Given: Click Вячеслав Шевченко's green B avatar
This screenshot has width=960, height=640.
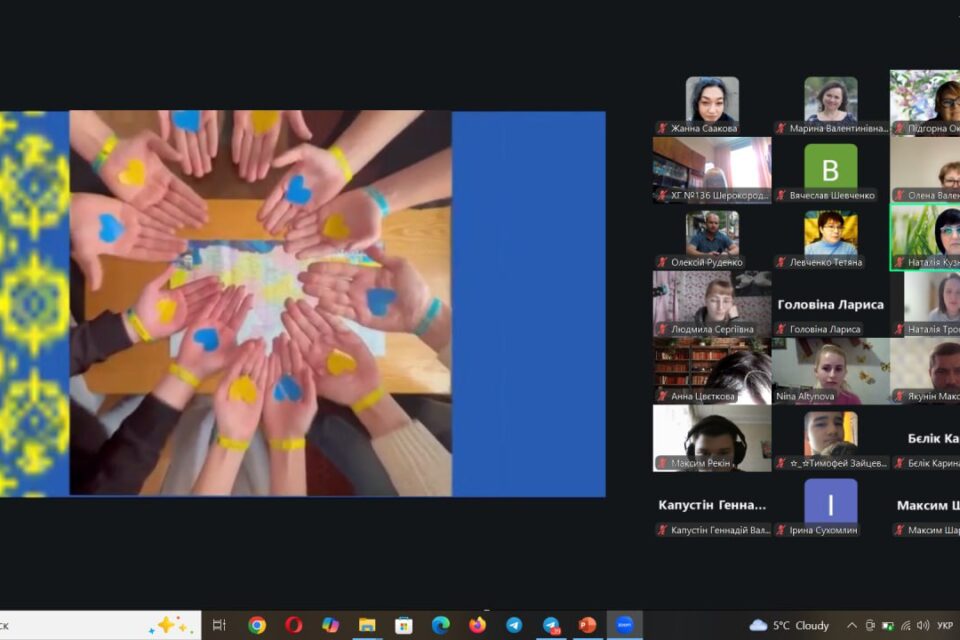Looking at the screenshot, I should coord(831,167).
